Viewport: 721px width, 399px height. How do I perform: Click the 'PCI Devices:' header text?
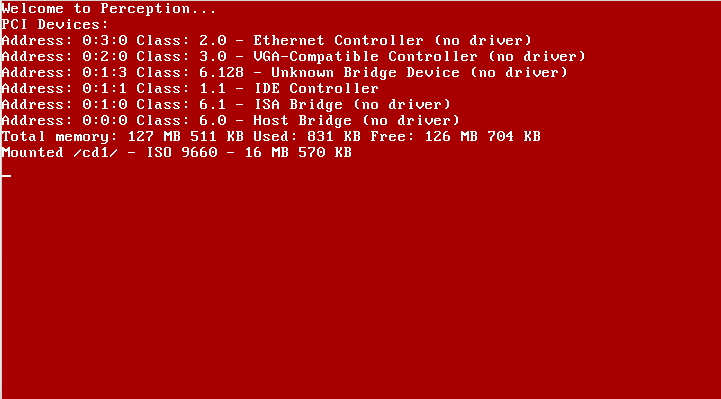55,24
